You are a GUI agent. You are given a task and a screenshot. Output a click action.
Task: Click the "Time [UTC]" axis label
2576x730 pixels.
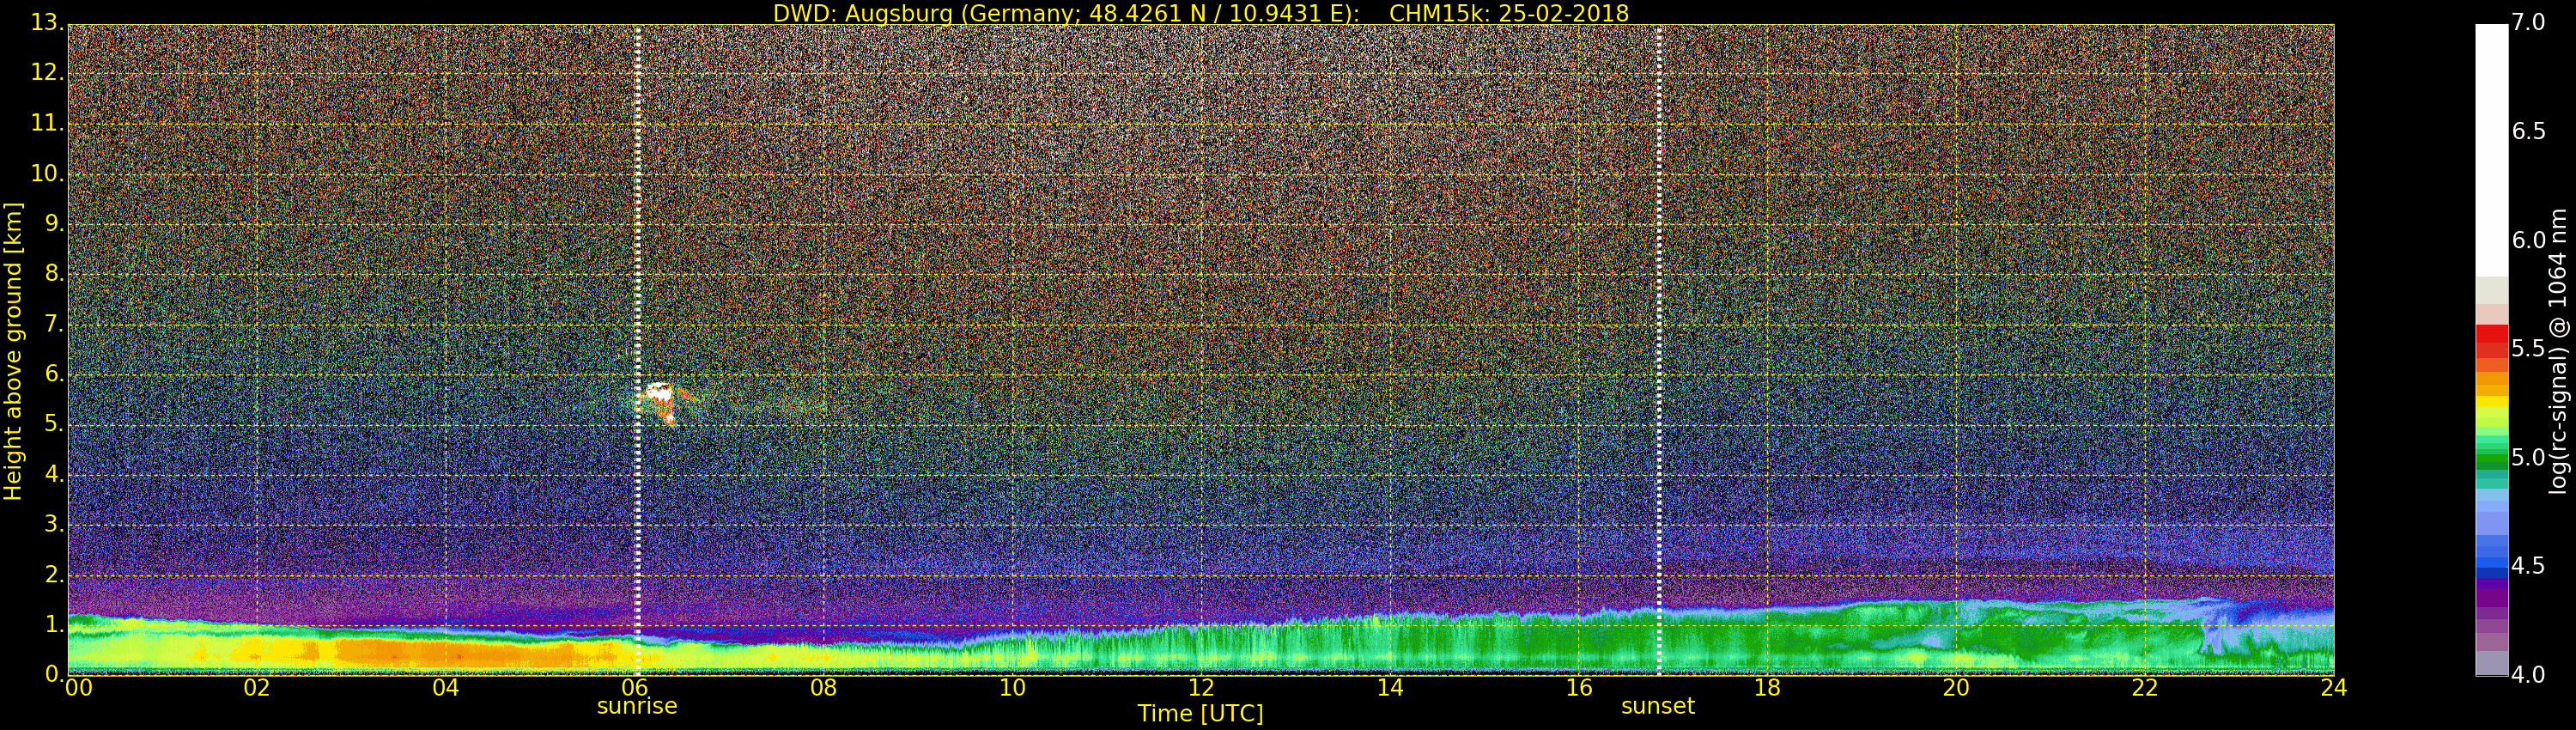click(1200, 713)
